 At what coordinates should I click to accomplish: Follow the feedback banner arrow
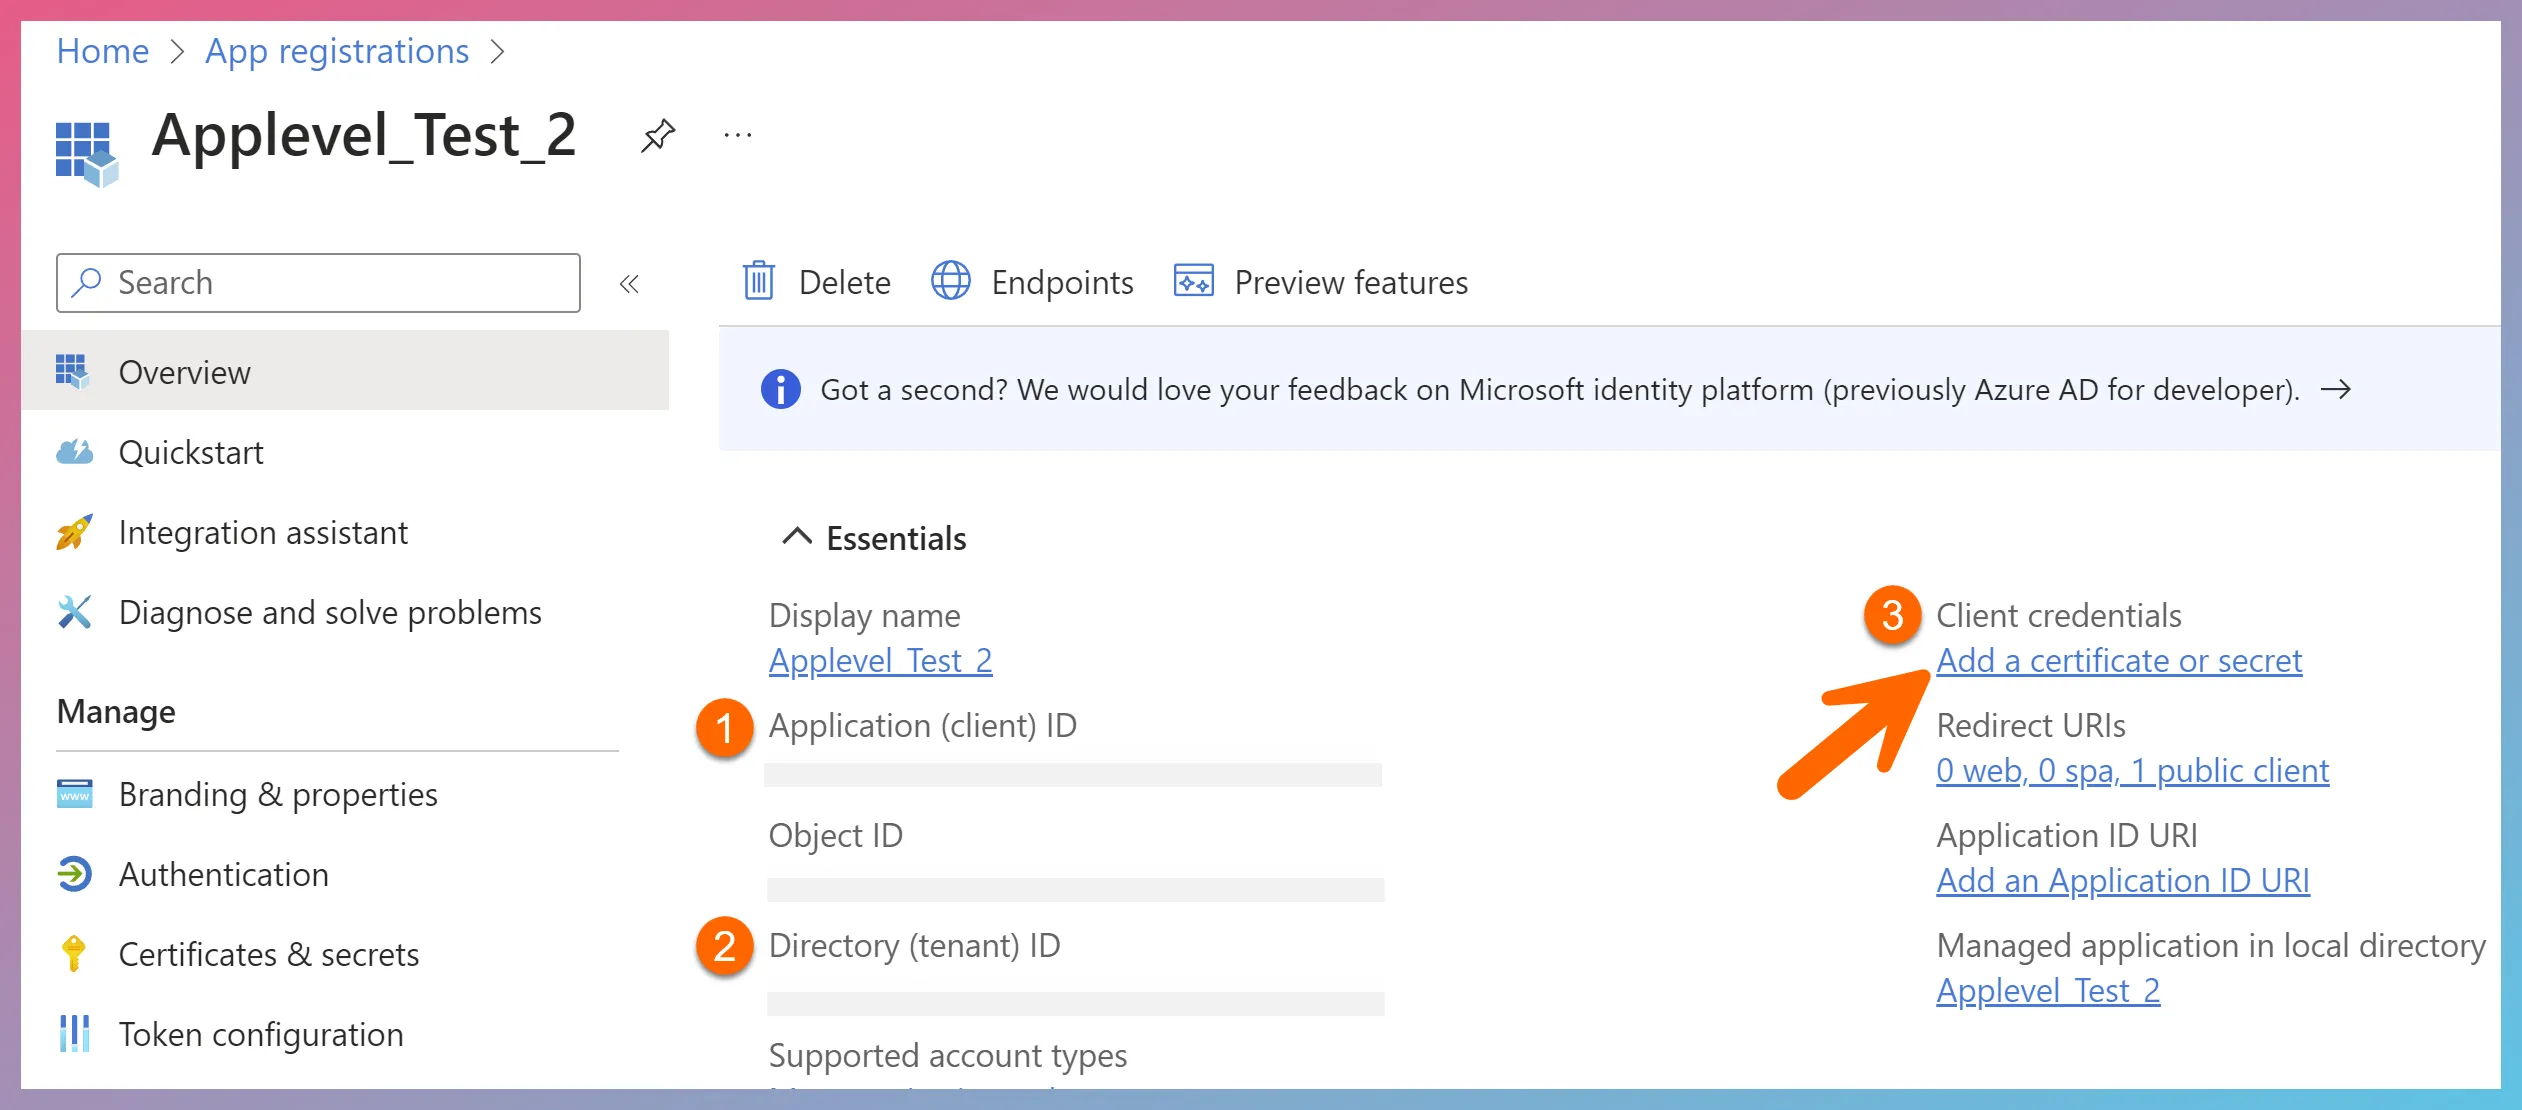tap(2335, 389)
